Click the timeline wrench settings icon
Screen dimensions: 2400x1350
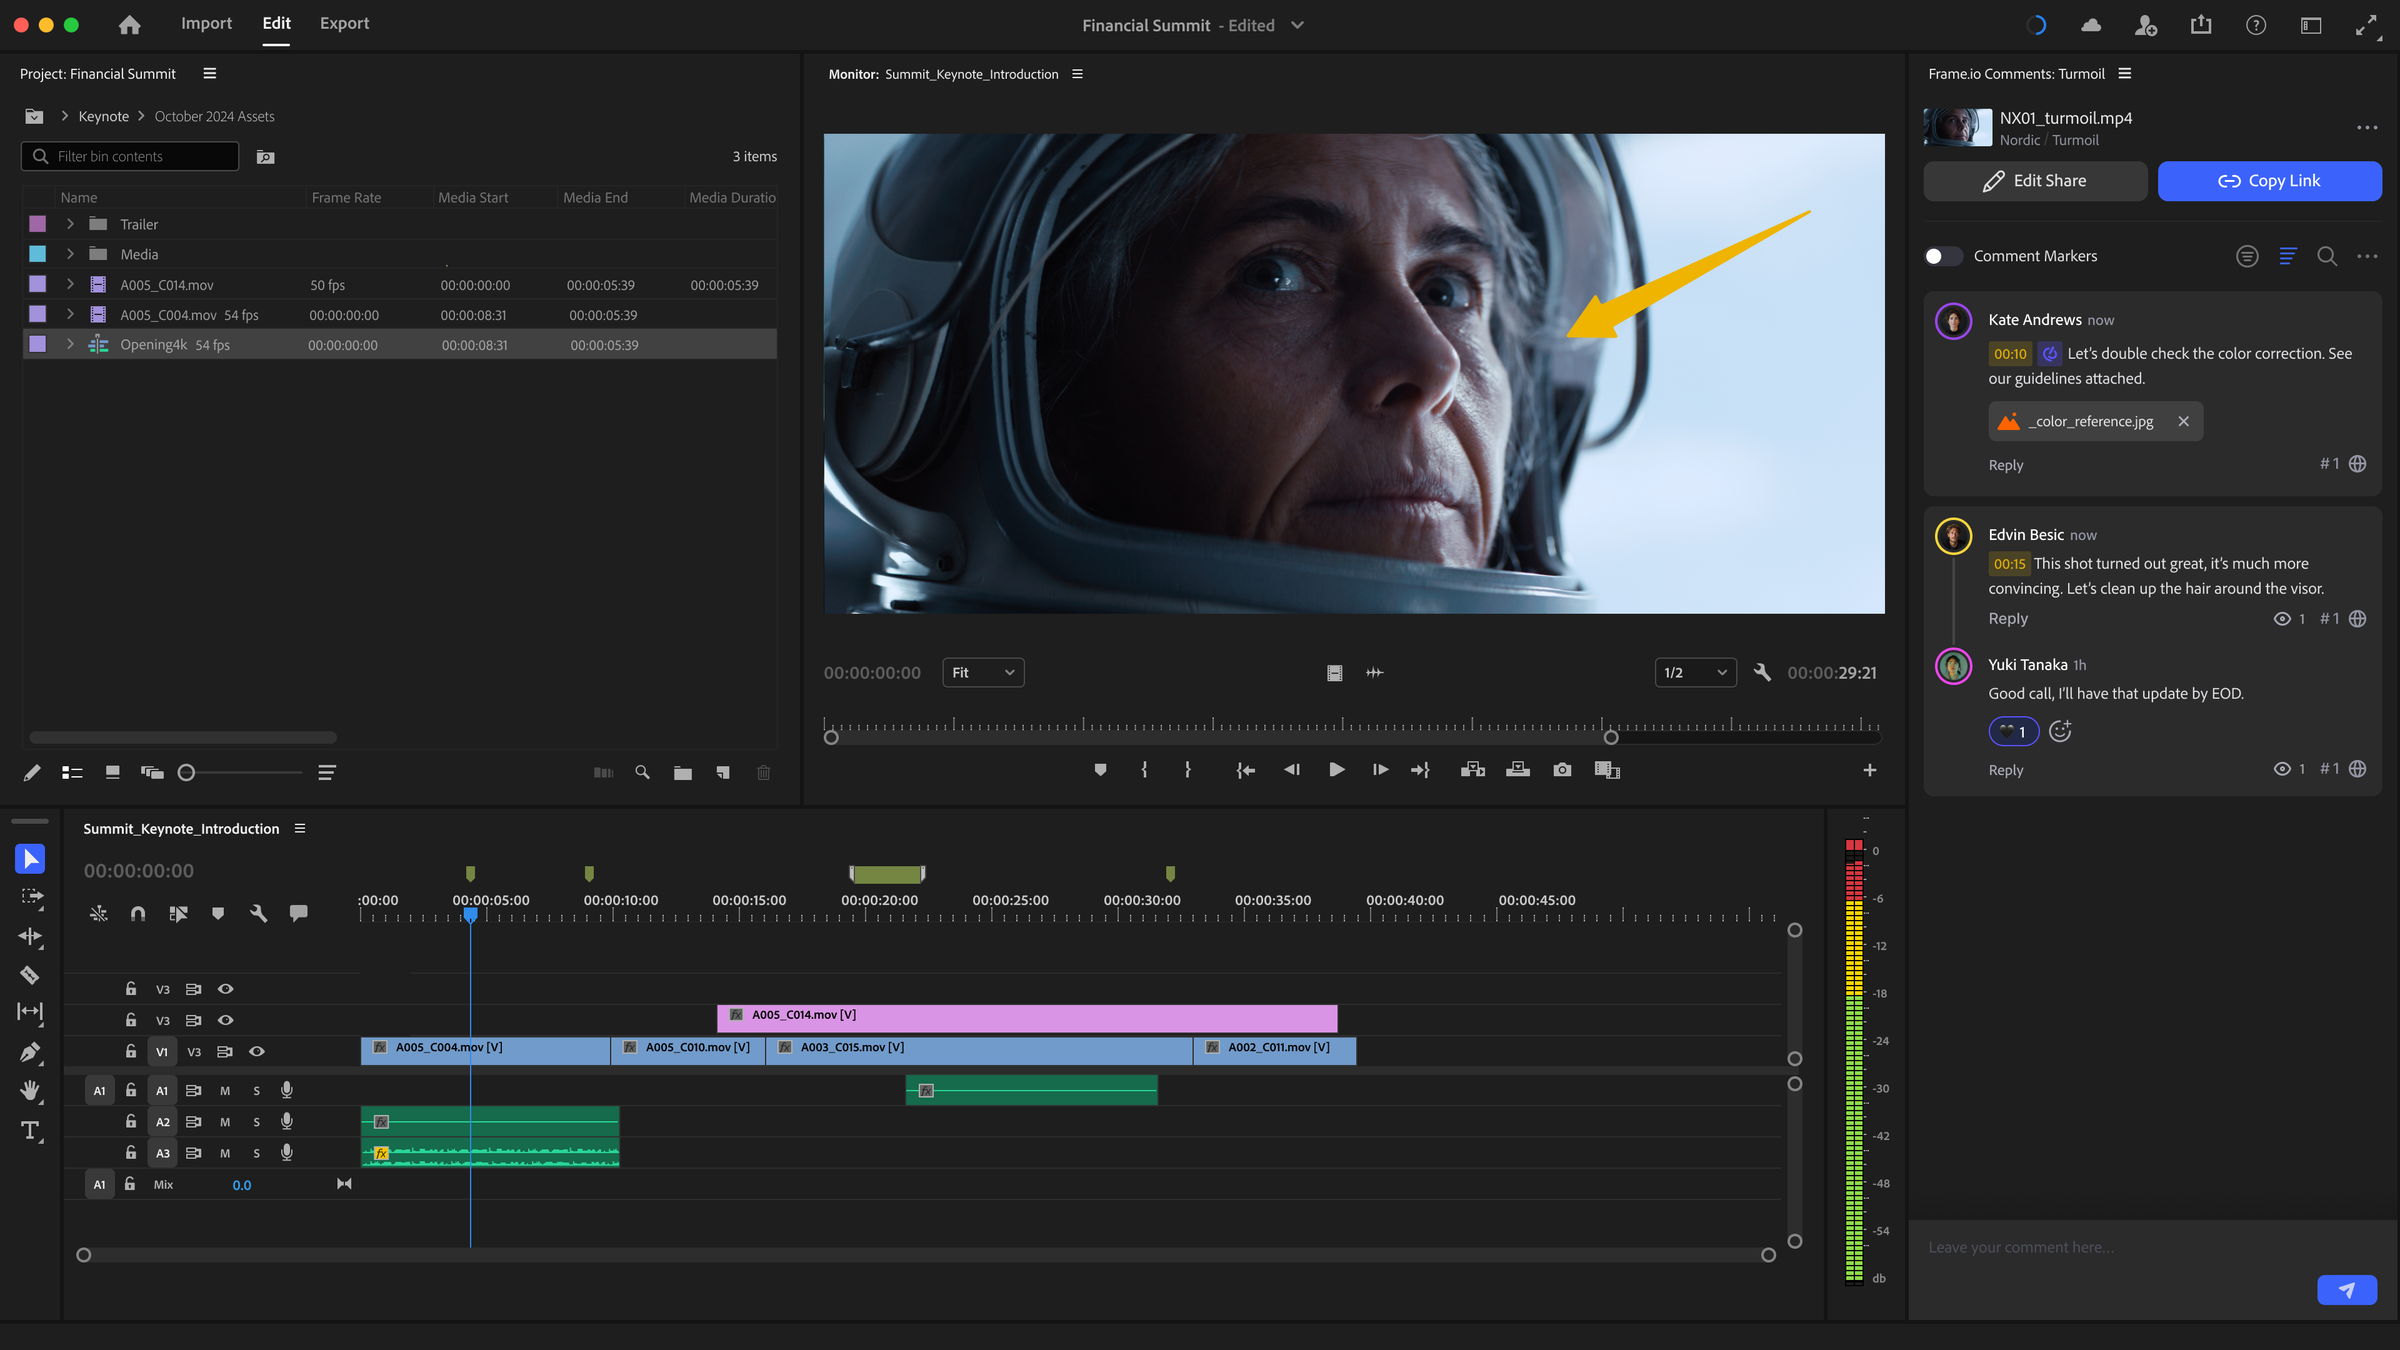pos(258,913)
